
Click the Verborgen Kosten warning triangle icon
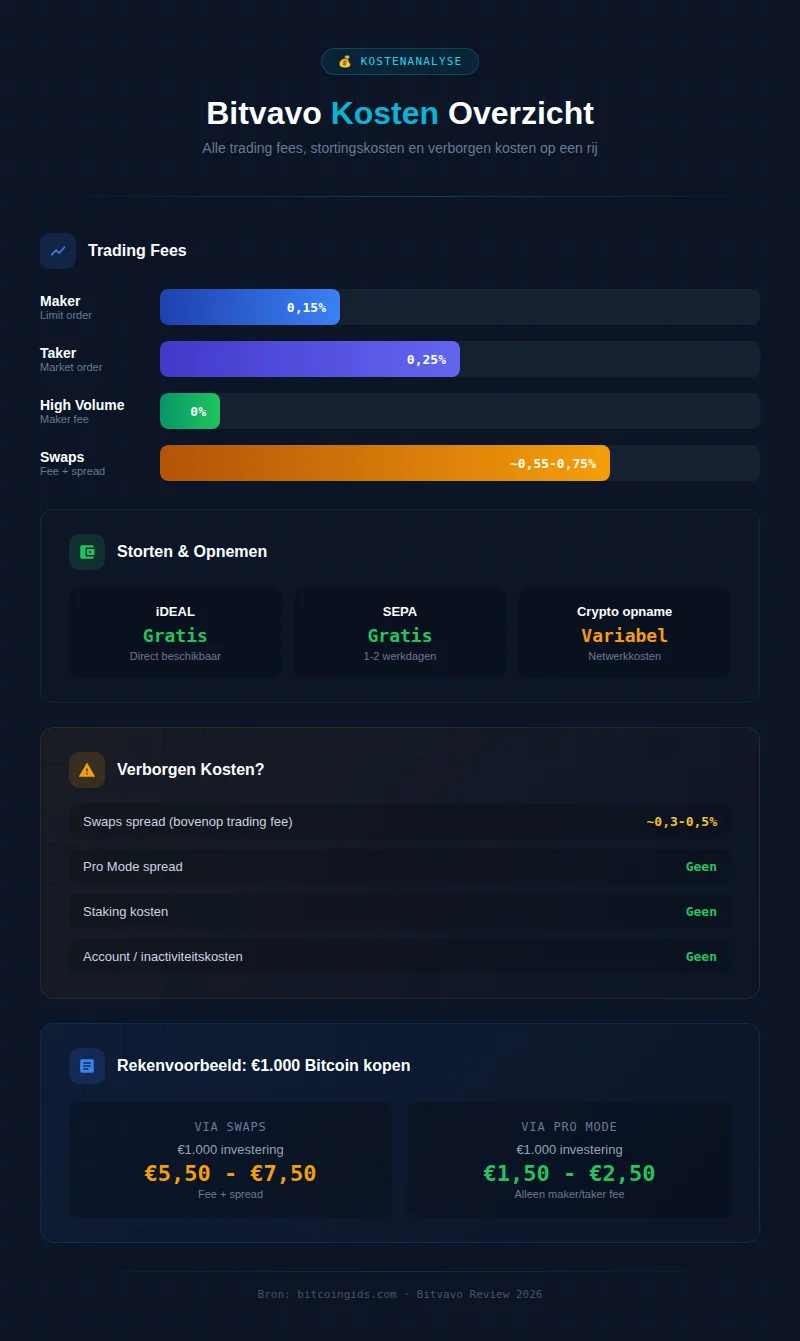click(87, 770)
